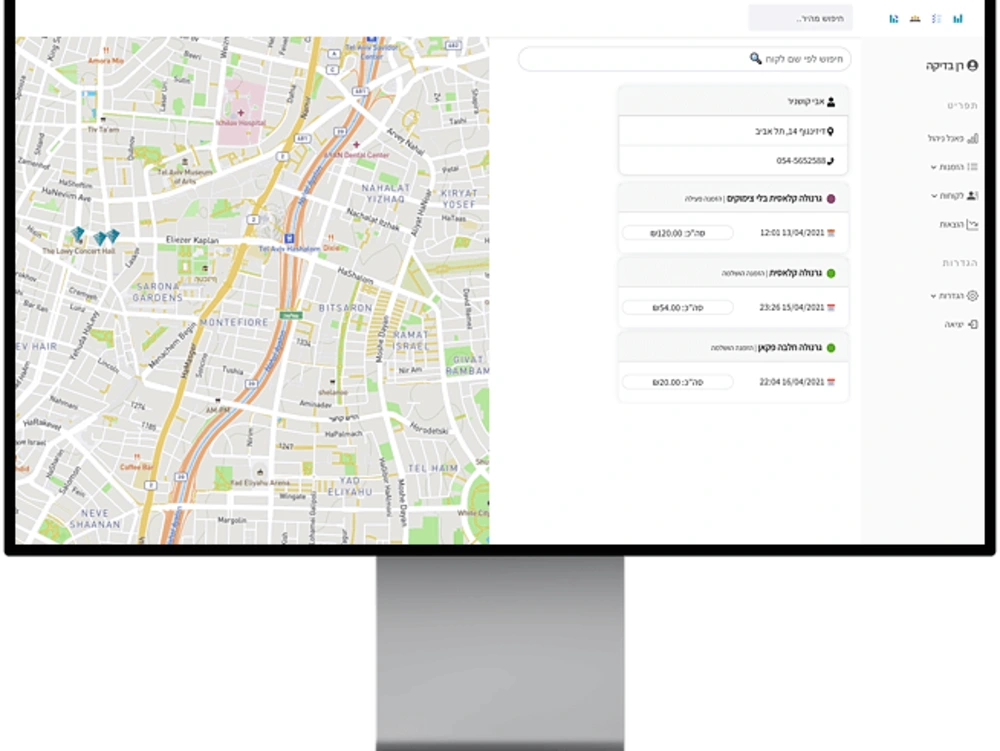The width and height of the screenshot is (1000, 751).
Task: Click the phone icon beside 054-5652588
Action: 830,161
